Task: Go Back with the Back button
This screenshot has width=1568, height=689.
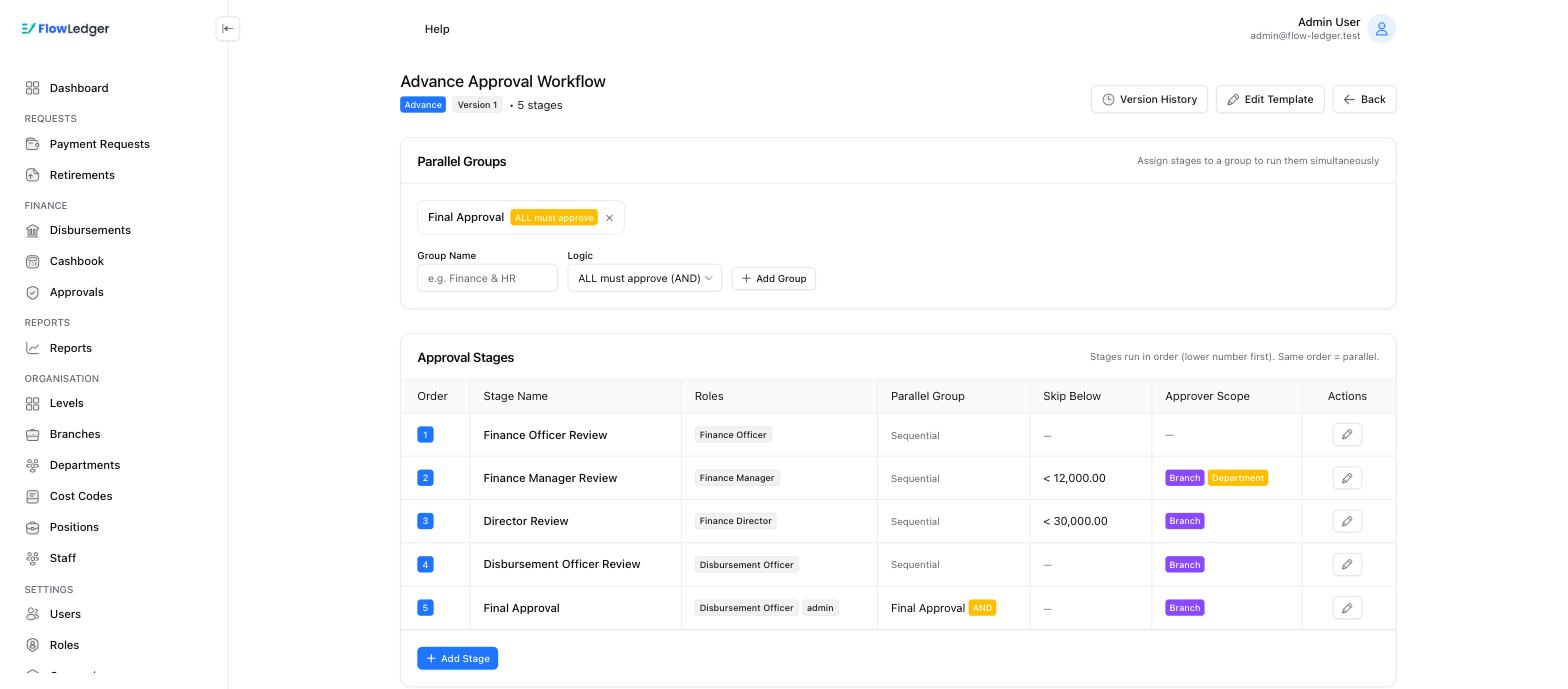Action: point(1364,99)
